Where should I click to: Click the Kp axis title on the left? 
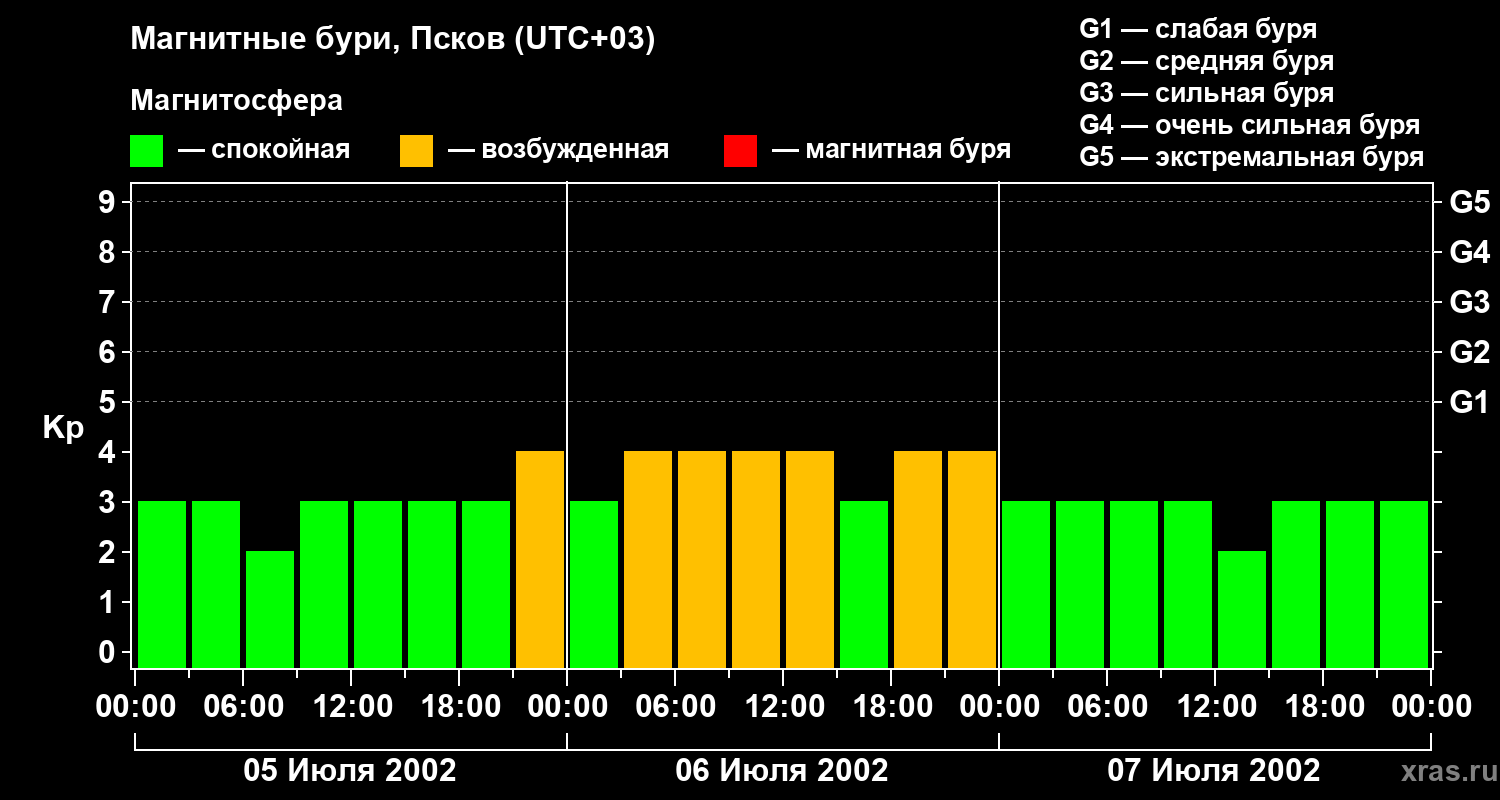pyautogui.click(x=63, y=428)
